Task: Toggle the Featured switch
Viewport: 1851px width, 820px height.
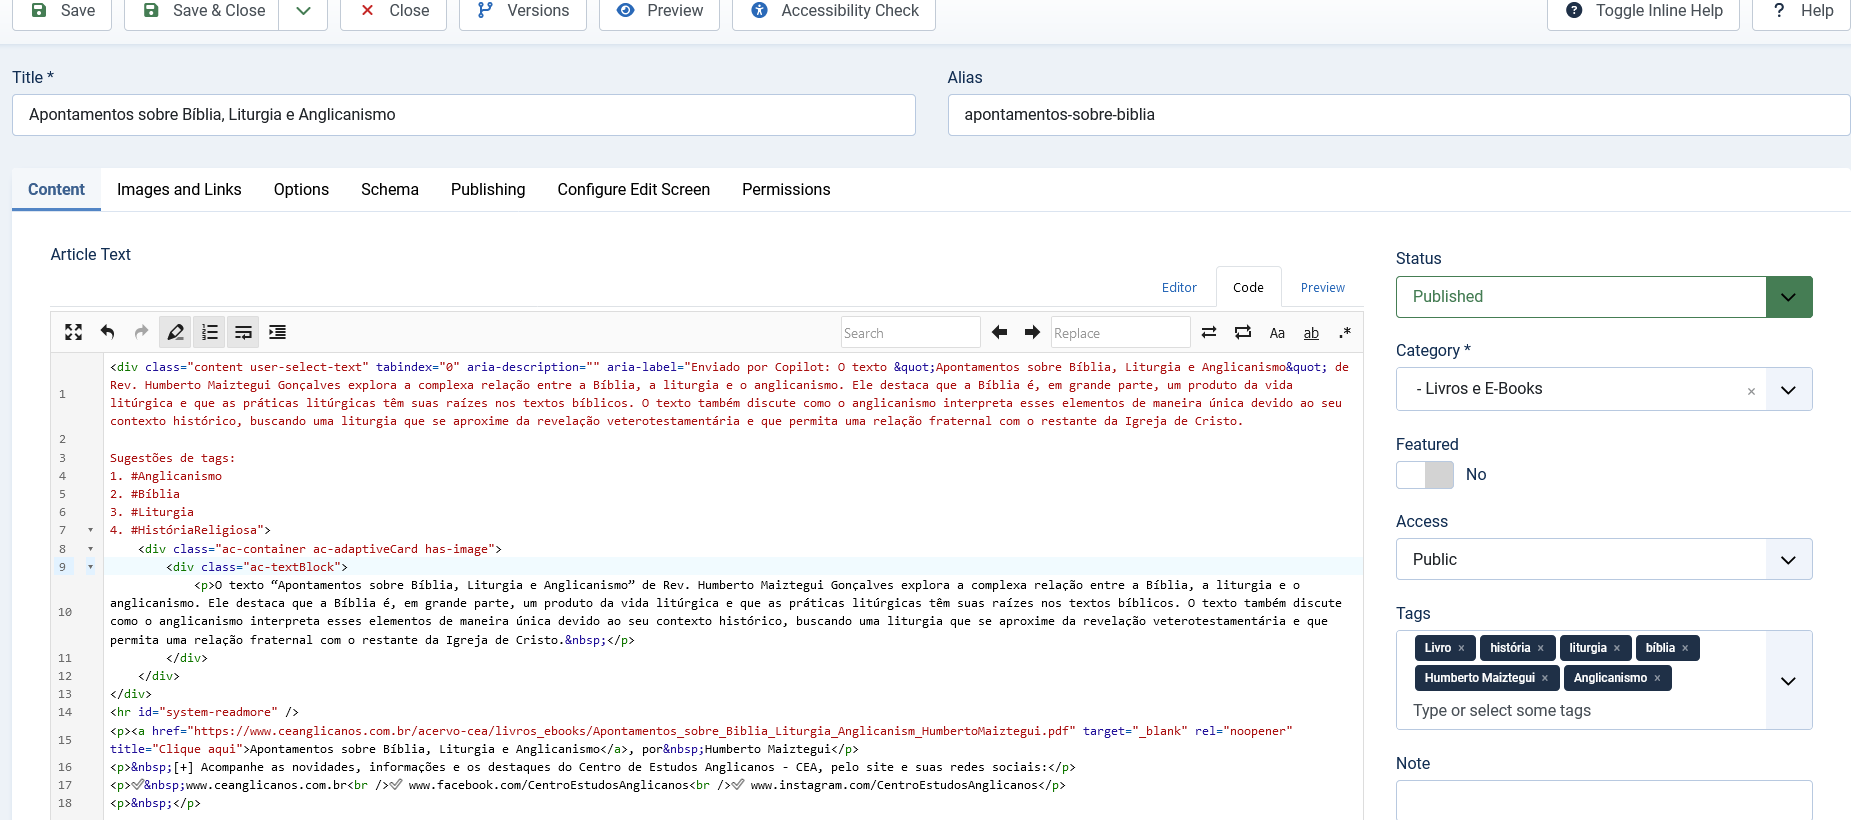Action: click(x=1425, y=475)
